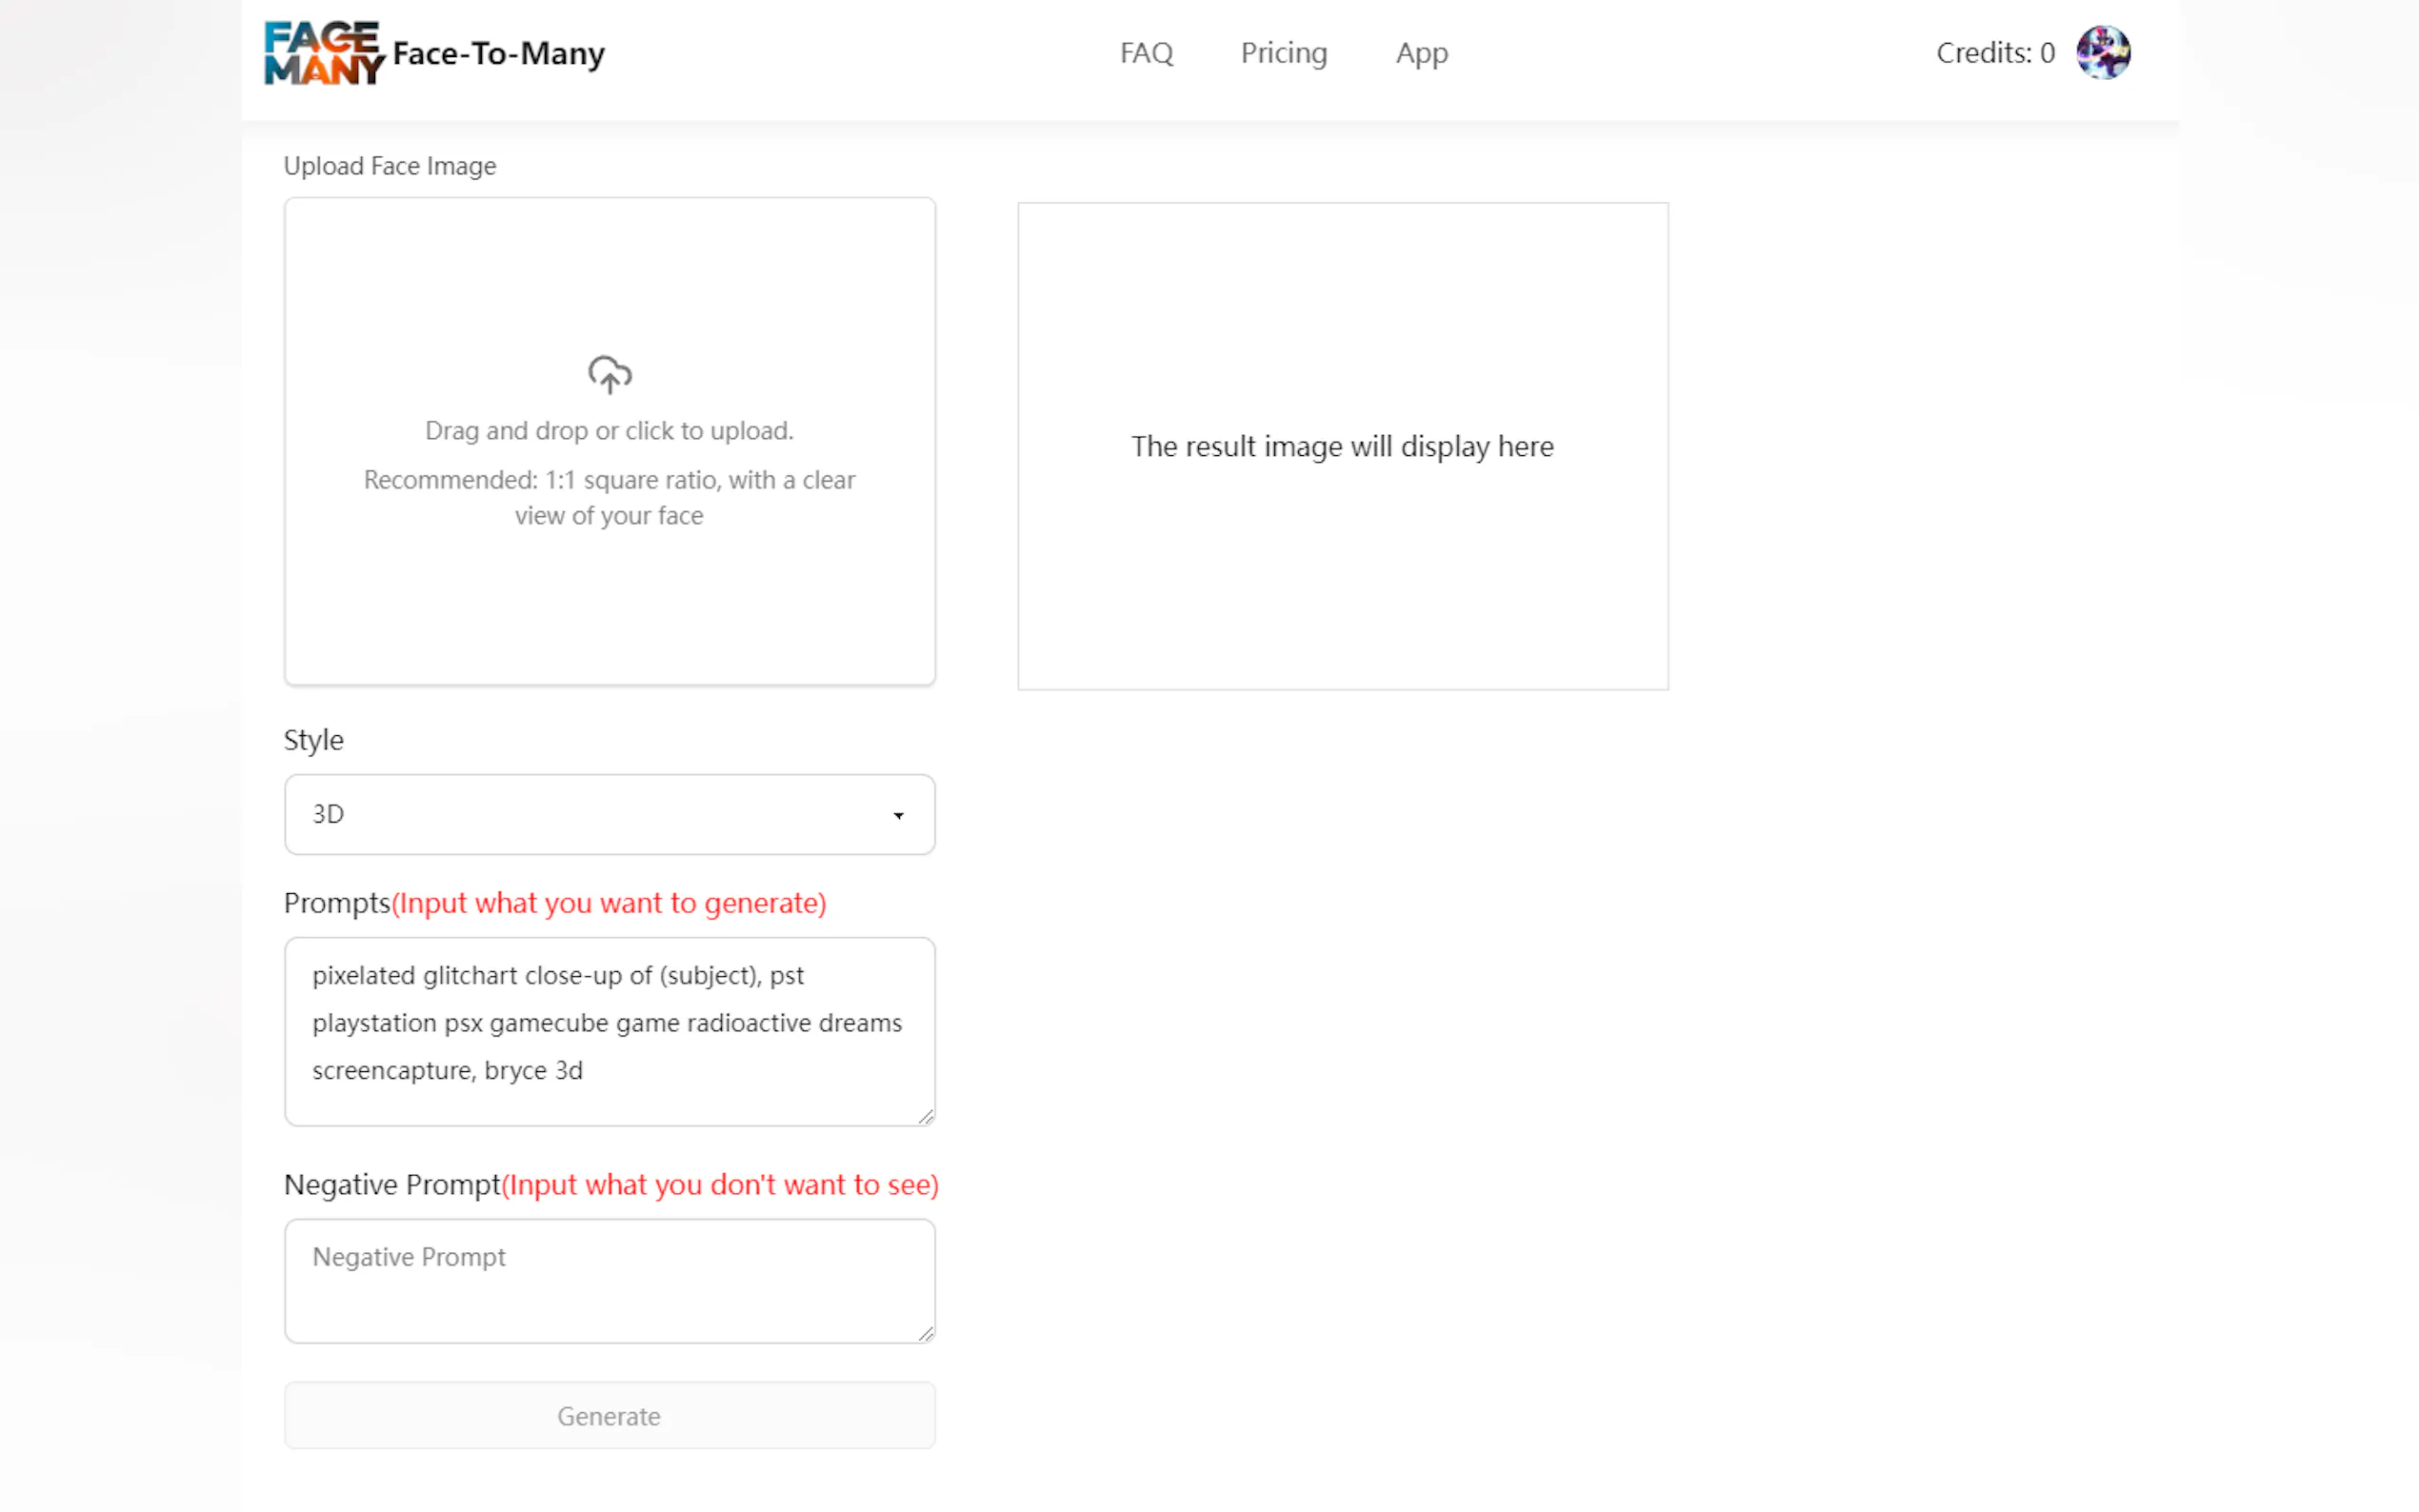The width and height of the screenshot is (2419, 1512).
Task: Click the Face Many logo icon
Action: coord(322,53)
